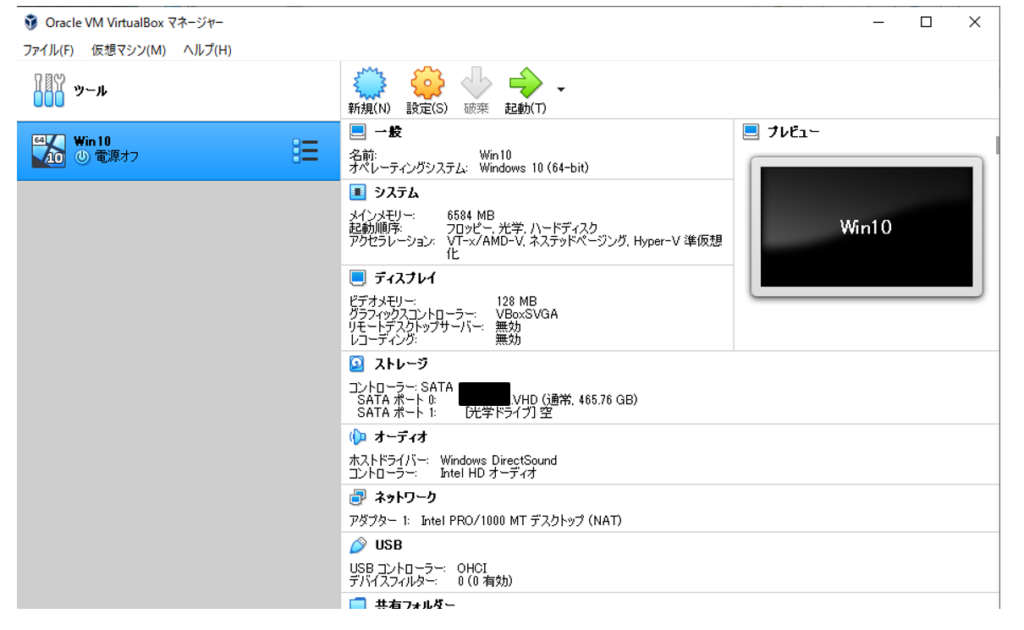
Task: Click the power-off status icon by 電源オフ
Action: point(82,157)
